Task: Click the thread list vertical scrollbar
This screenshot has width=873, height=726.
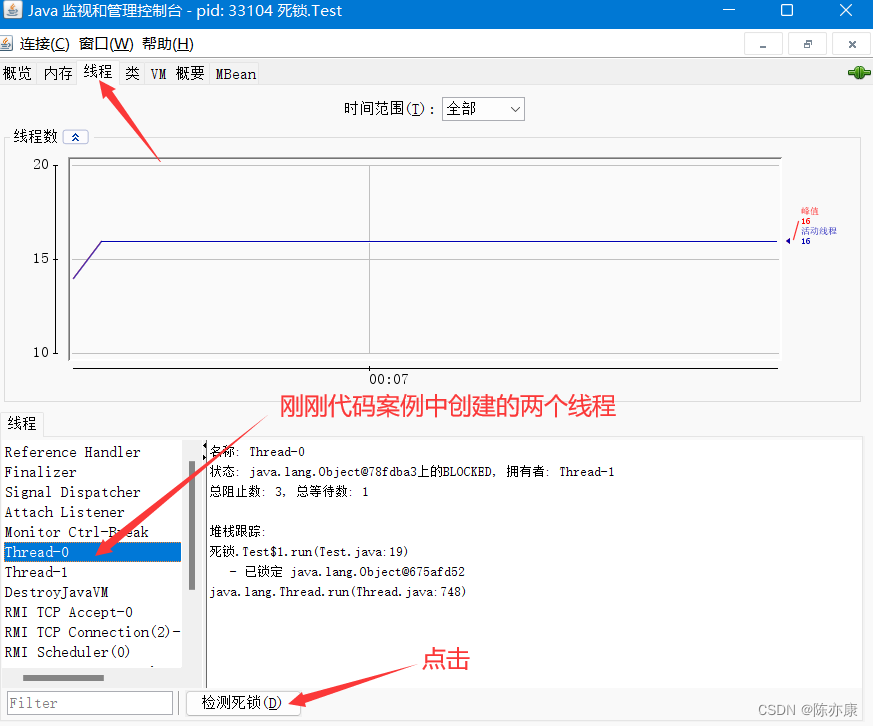Action: click(x=192, y=525)
